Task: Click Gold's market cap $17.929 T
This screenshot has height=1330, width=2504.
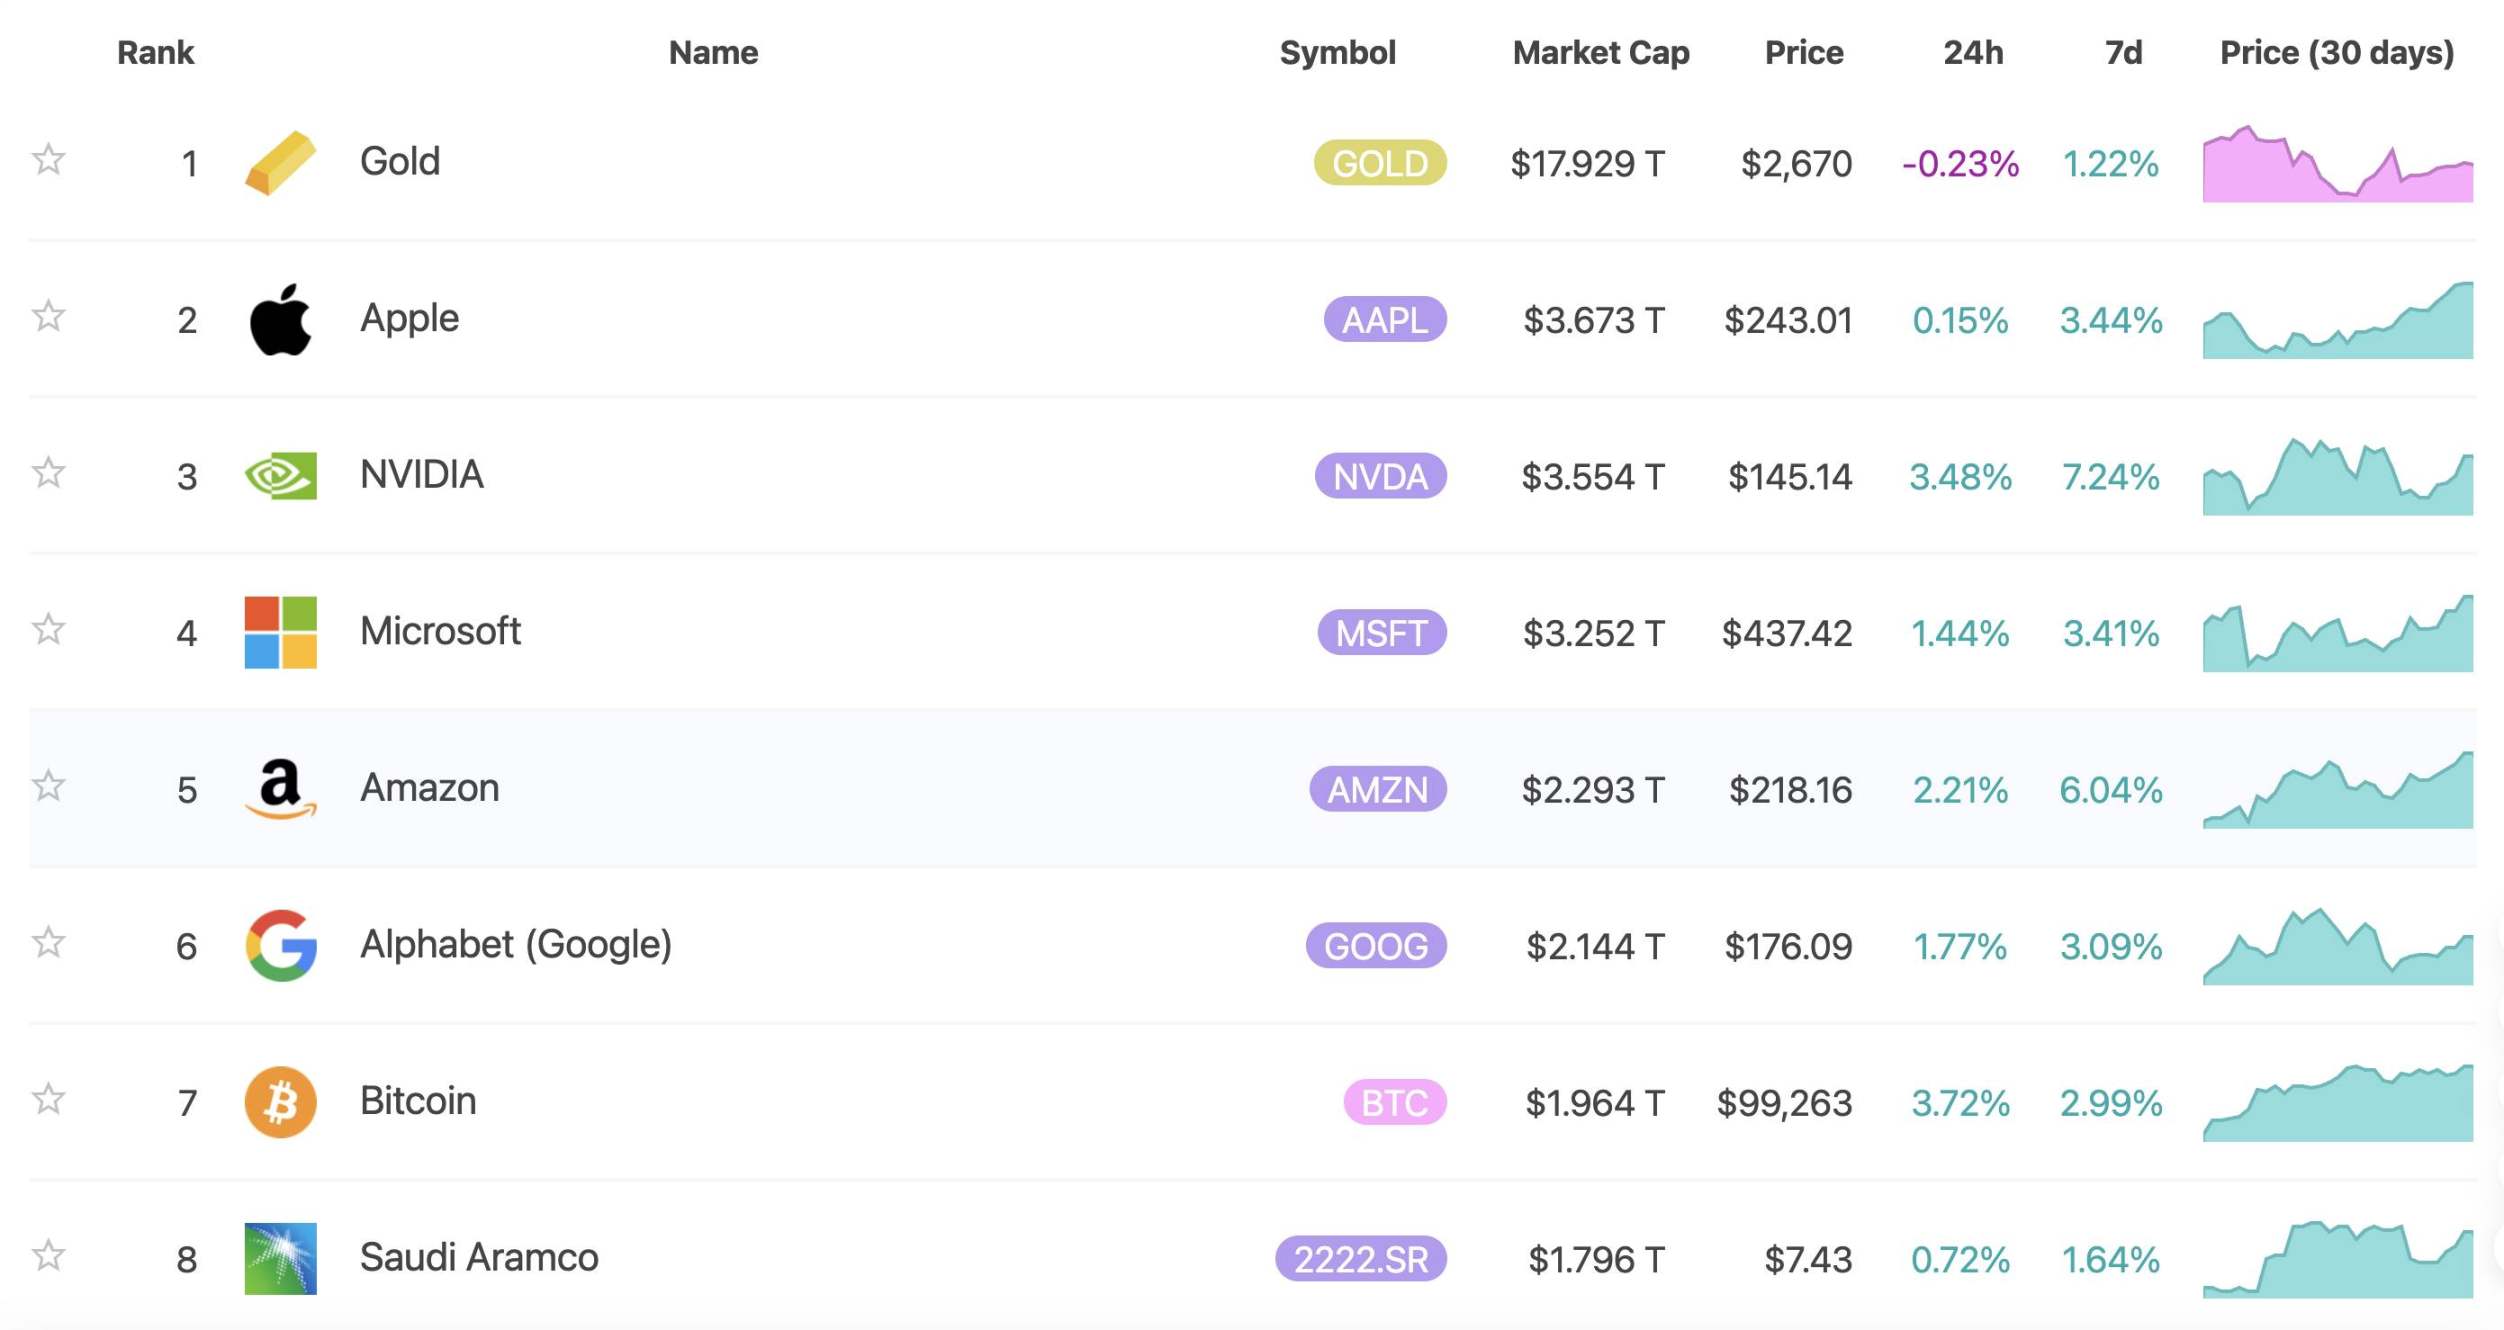Action: coord(1587,163)
